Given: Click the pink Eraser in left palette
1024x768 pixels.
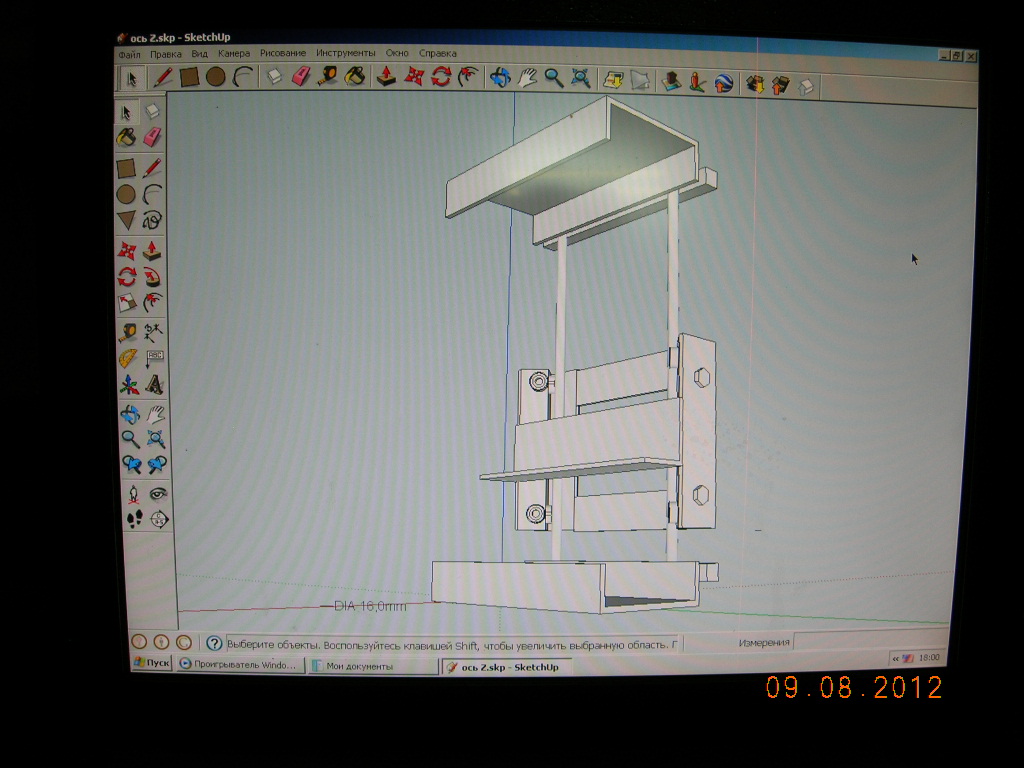Looking at the screenshot, I should point(152,137).
